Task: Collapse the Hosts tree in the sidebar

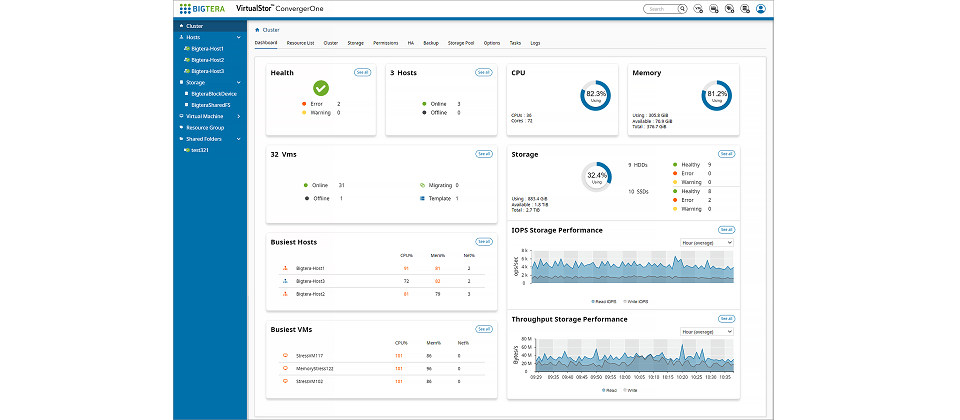Action: pos(238,37)
